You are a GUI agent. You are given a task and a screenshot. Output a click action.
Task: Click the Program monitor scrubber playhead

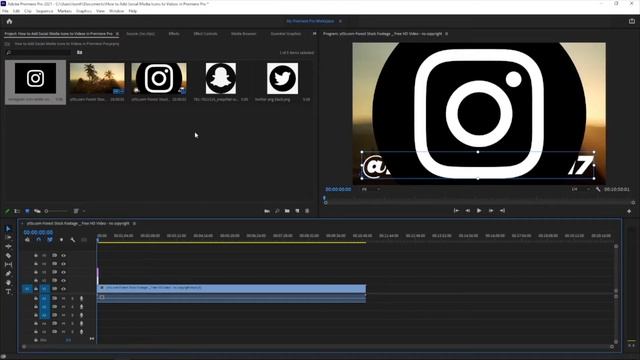pos(325,199)
